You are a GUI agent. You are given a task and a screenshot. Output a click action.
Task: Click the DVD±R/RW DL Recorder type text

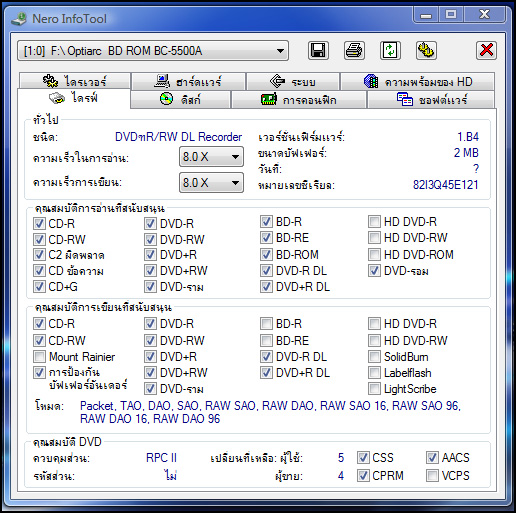click(x=178, y=137)
